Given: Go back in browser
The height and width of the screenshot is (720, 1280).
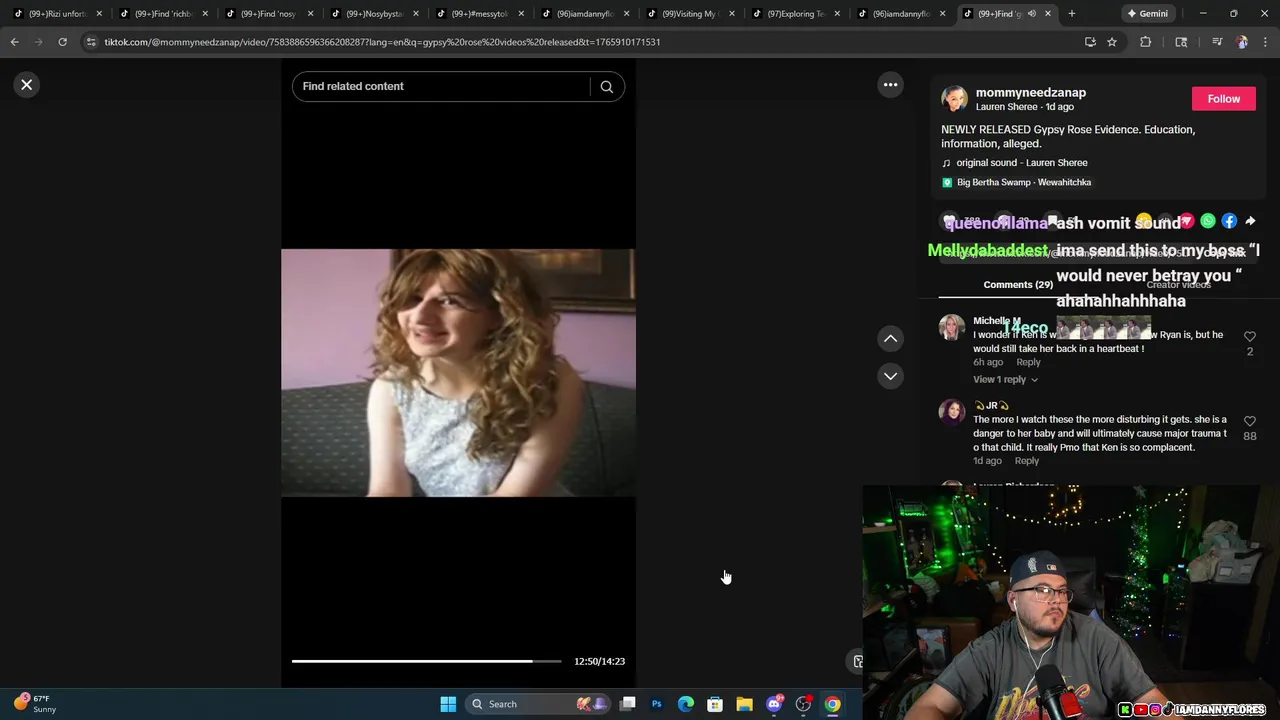Looking at the screenshot, I should click(x=15, y=42).
